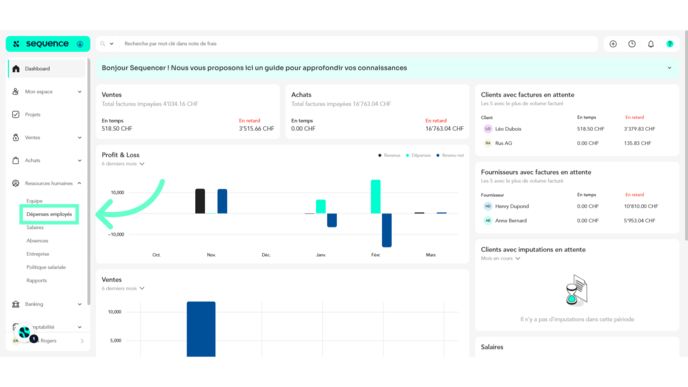Open the clock time-tracking icon
Screen dimensions: 688x387
(x=632, y=44)
